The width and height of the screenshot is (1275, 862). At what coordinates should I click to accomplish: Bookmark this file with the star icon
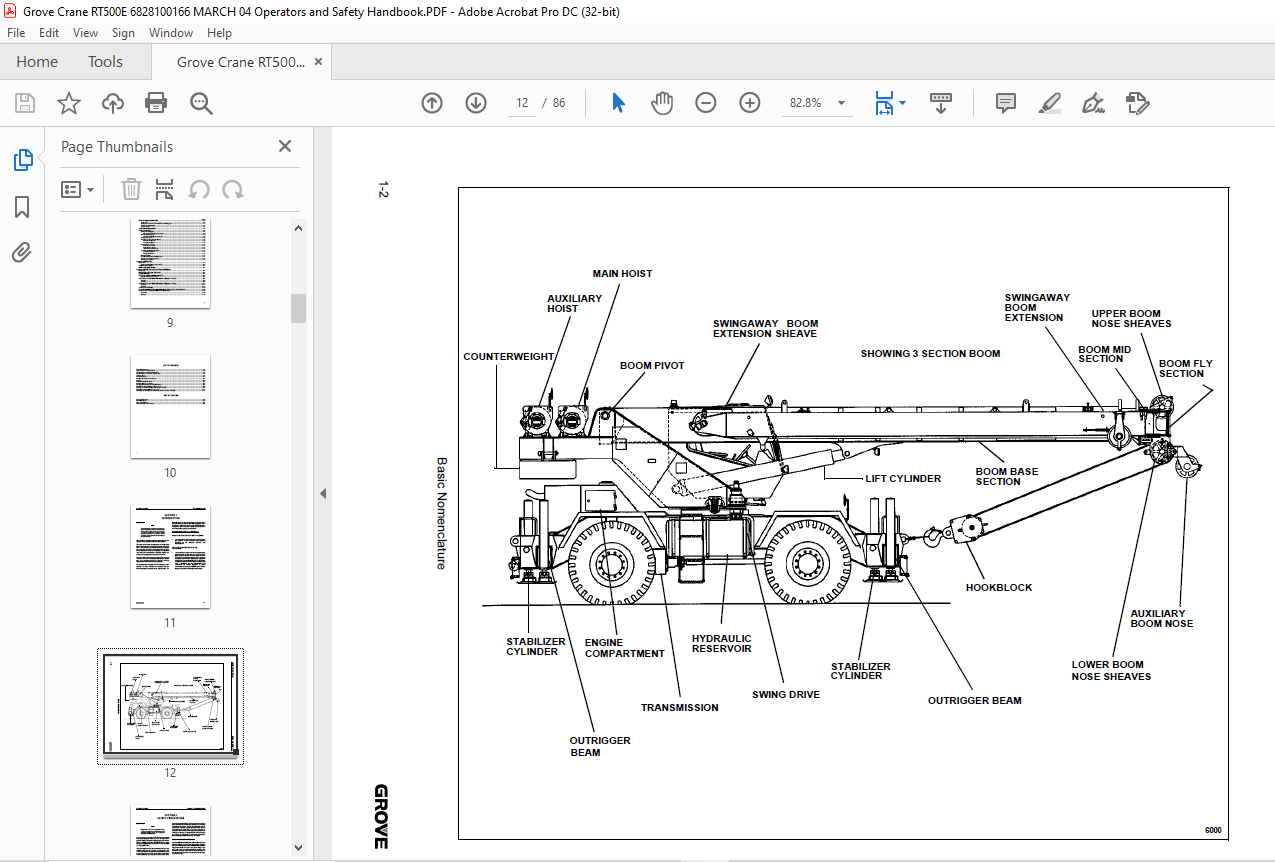[69, 103]
